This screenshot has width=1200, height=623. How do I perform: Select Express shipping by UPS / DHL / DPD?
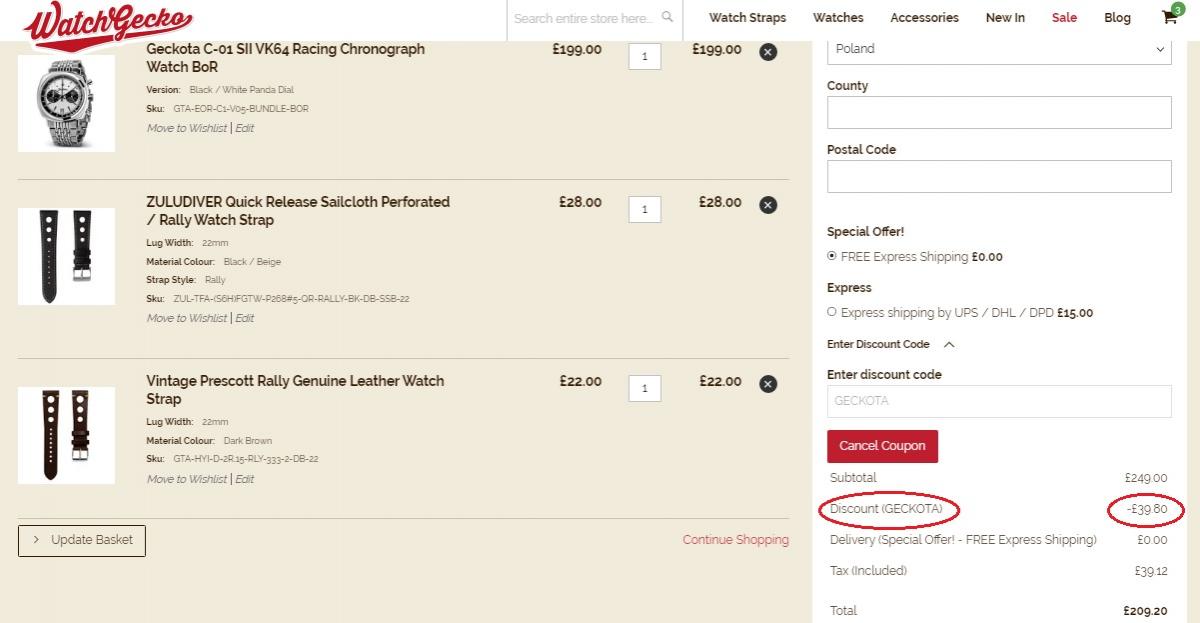pos(832,312)
